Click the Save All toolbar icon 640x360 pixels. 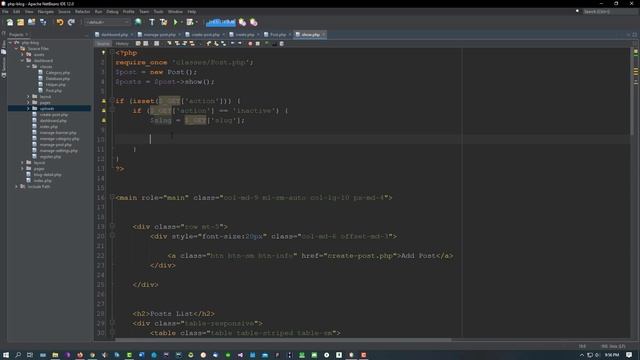tap(43, 22)
